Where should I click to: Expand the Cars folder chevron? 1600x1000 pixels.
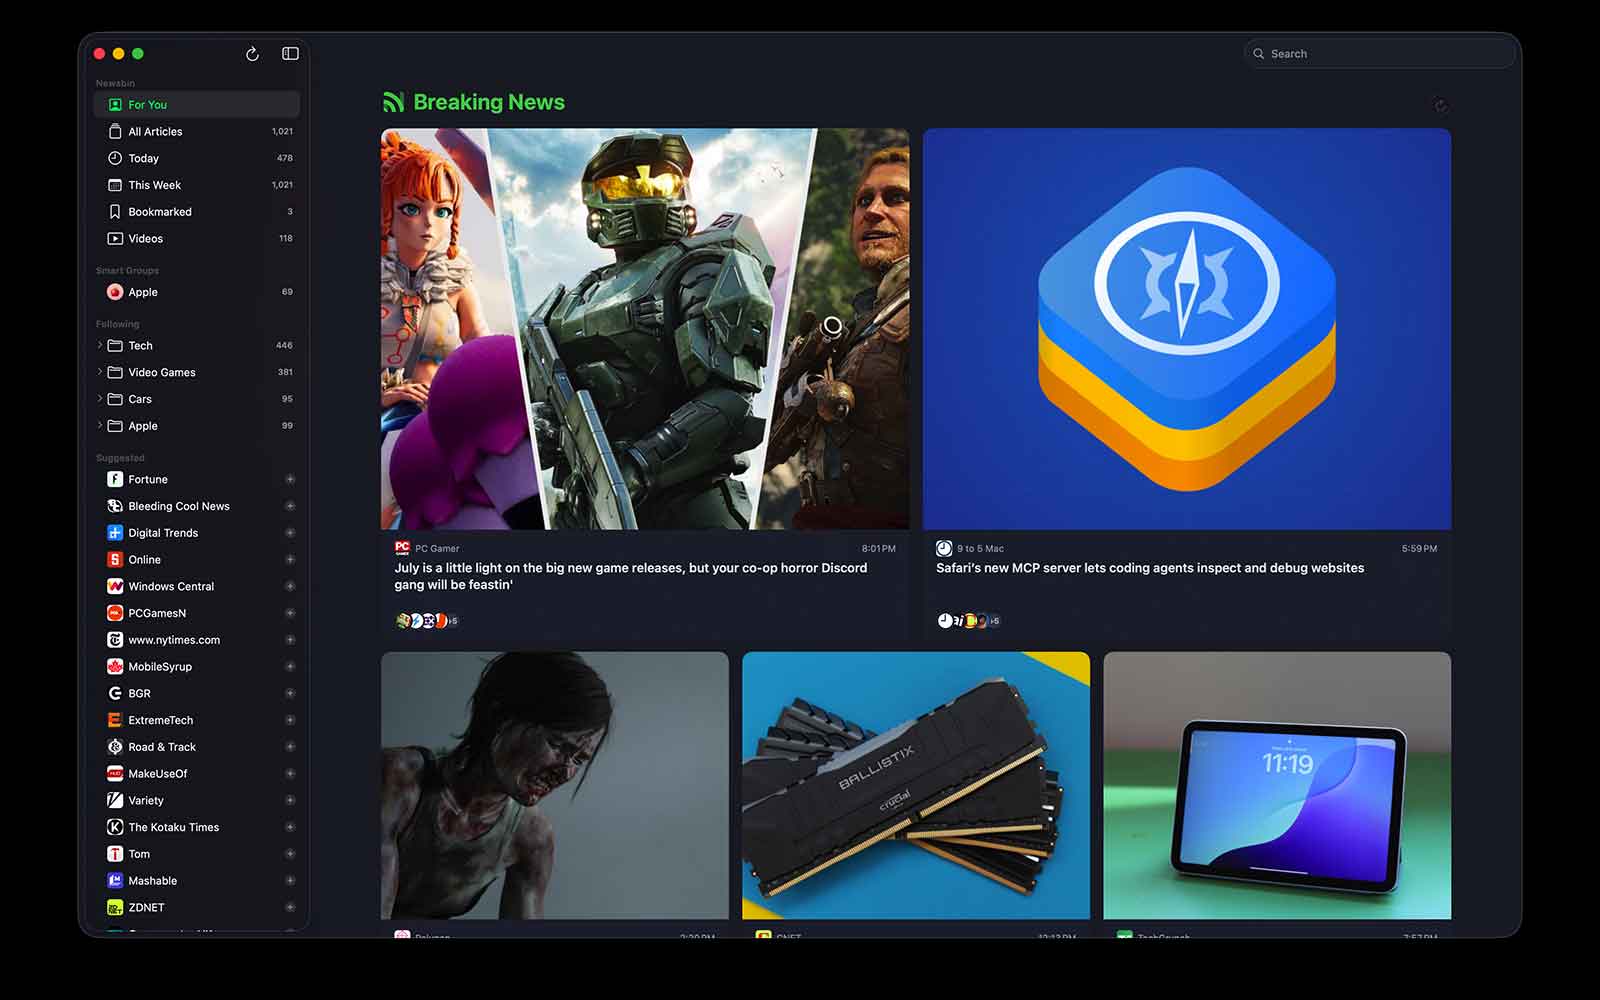point(100,399)
